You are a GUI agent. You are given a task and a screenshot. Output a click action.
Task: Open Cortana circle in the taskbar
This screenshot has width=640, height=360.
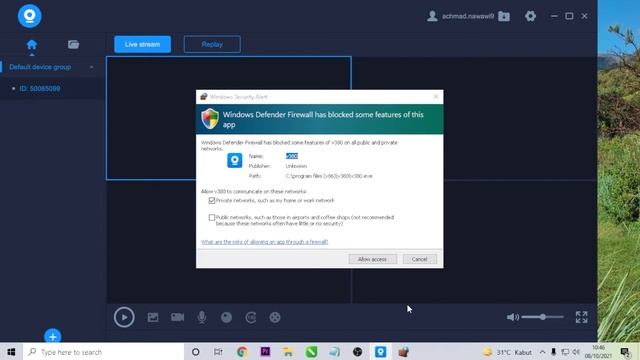[x=196, y=352]
